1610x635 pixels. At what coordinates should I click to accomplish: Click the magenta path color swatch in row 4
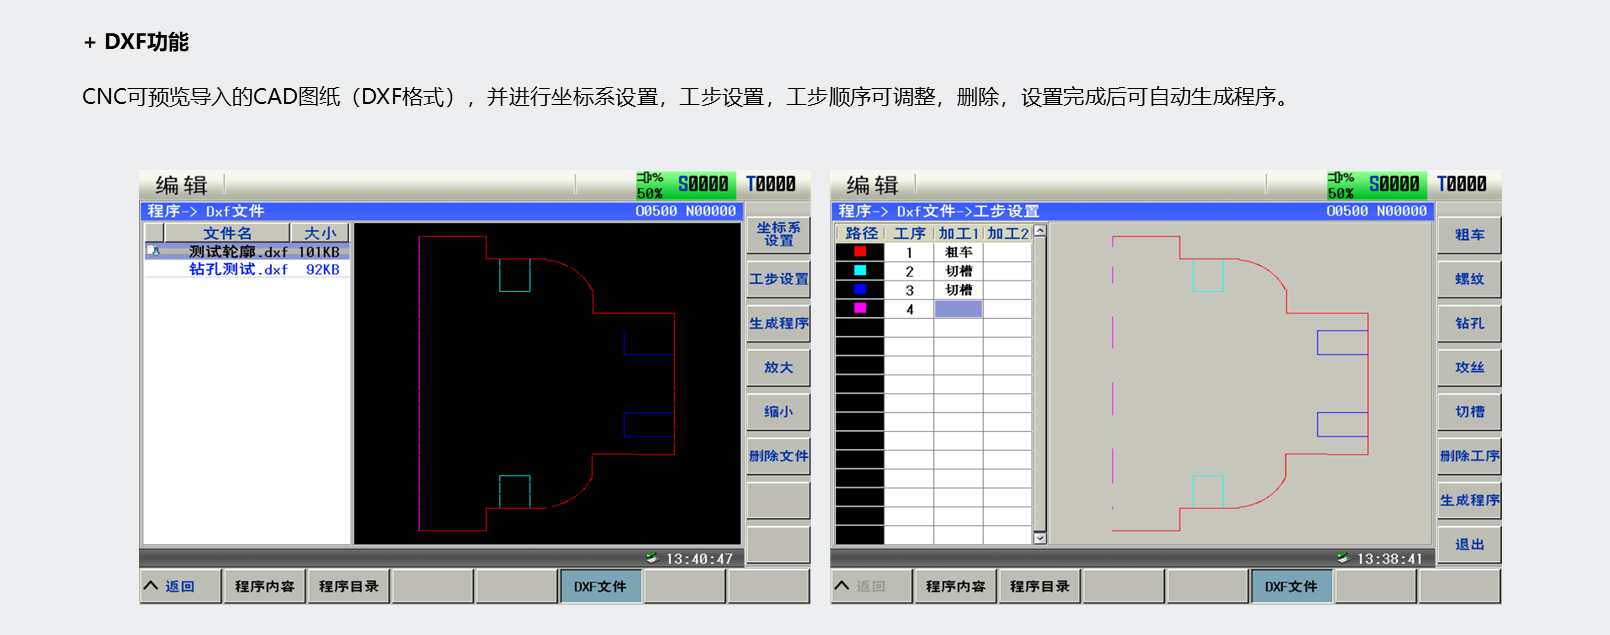point(860,309)
